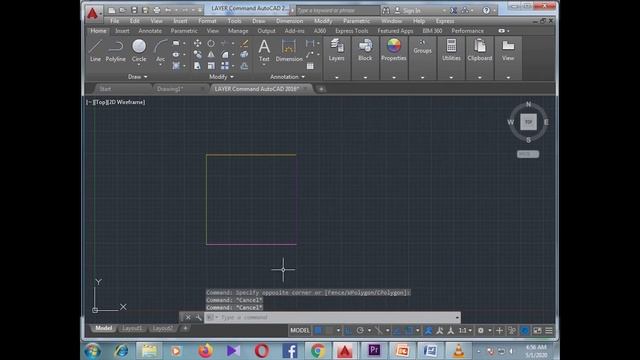The image size is (640, 360).
Task: Toggle snap mode in status bar
Action: pos(329,331)
